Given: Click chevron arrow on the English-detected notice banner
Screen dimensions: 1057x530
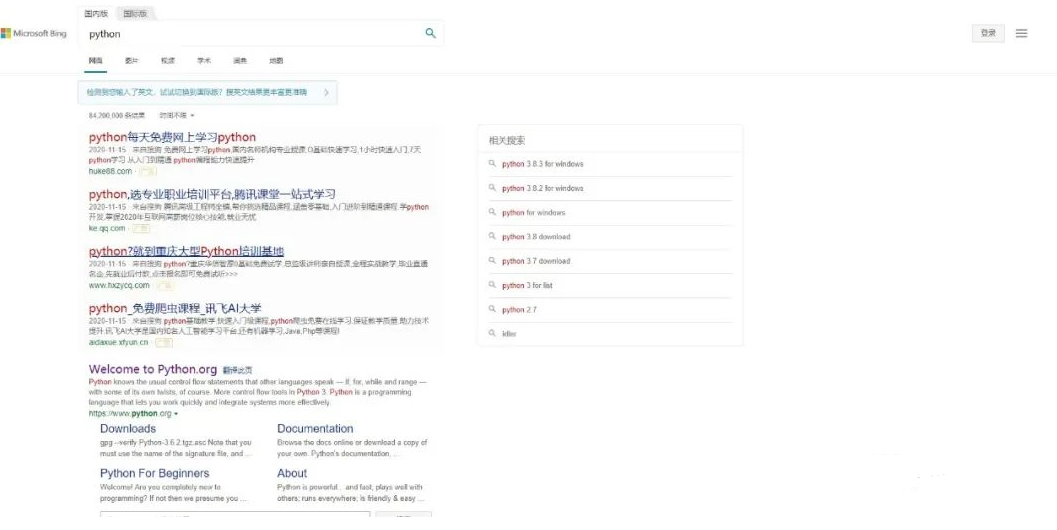Looking at the screenshot, I should [325, 92].
